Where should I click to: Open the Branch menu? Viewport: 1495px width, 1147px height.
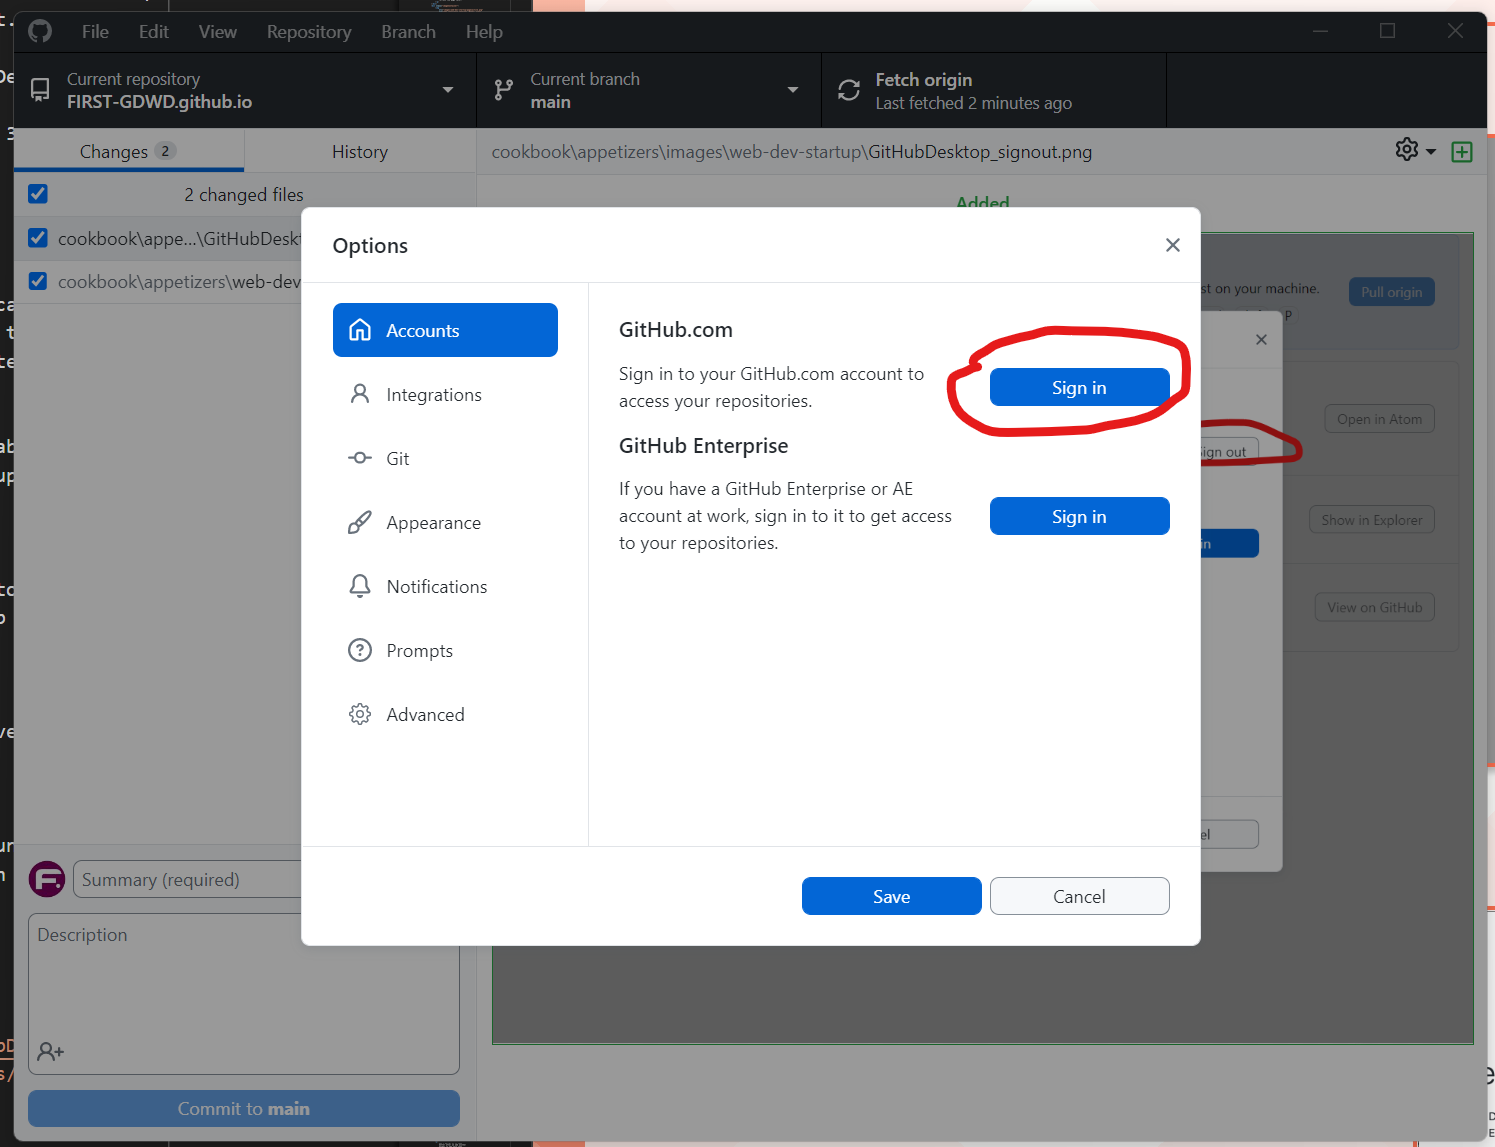[408, 32]
